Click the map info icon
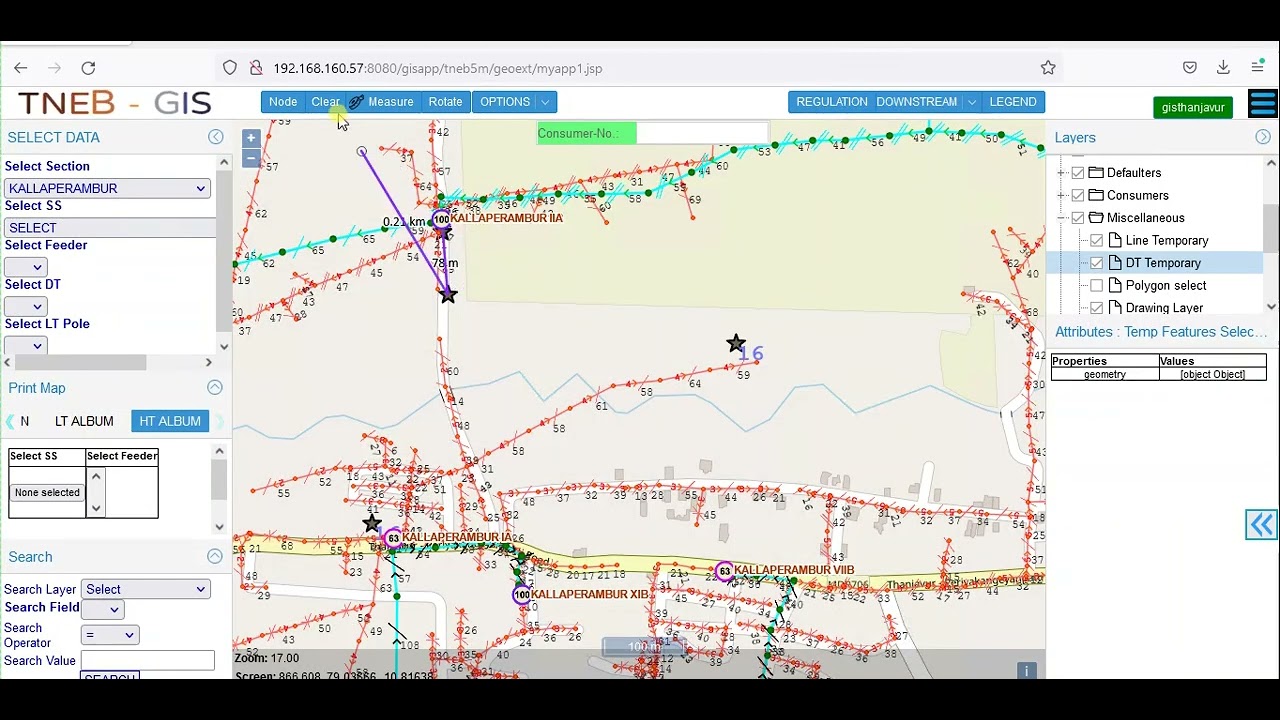Screen dimensions: 1280x720 click(1026, 671)
